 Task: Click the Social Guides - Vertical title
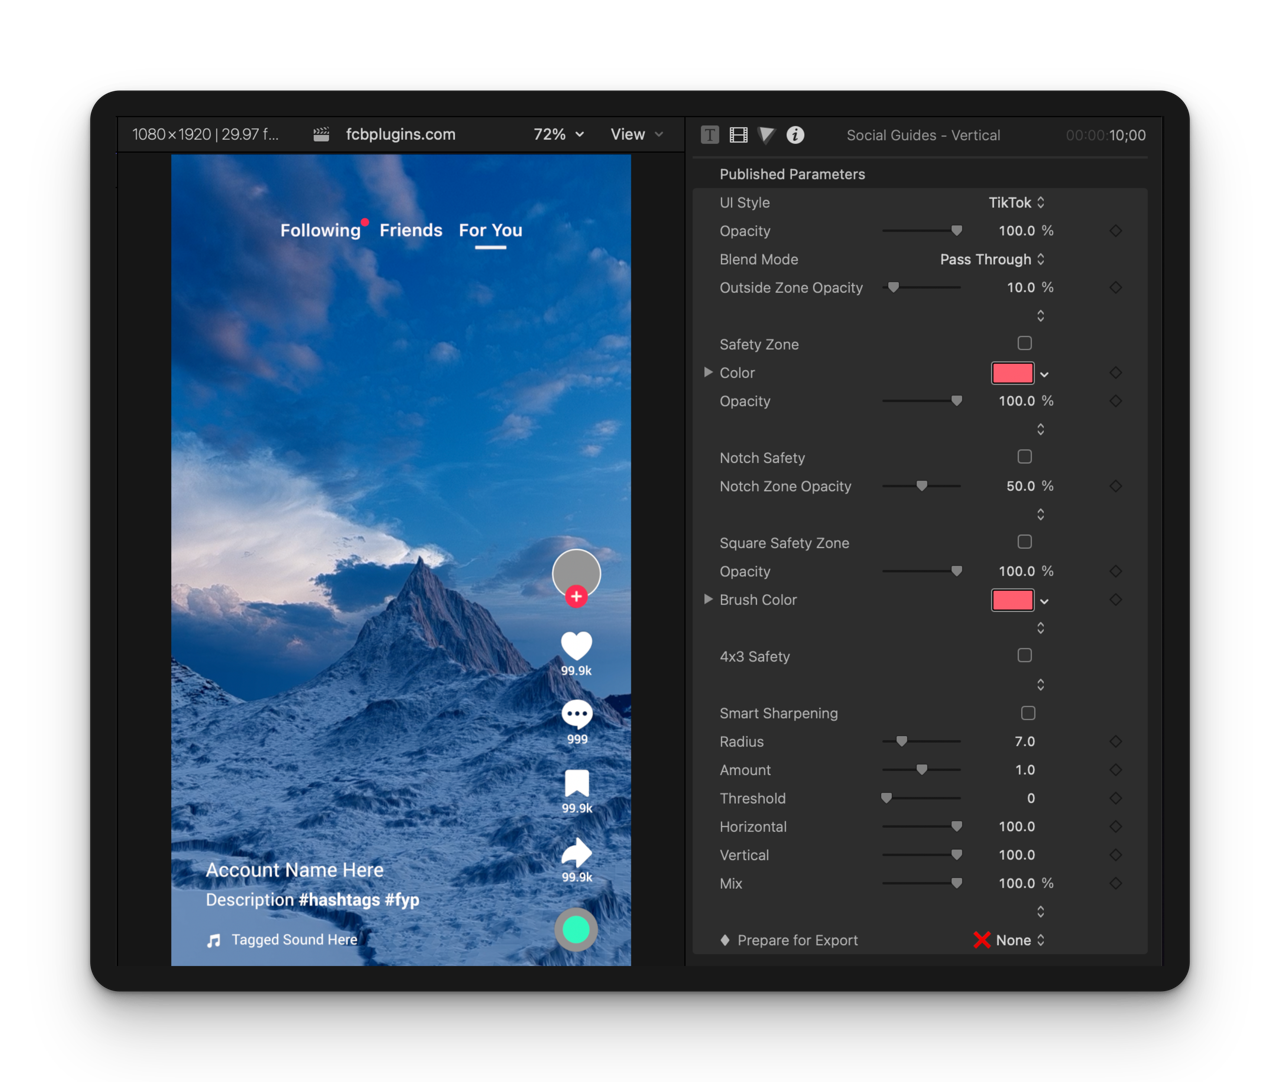[923, 135]
